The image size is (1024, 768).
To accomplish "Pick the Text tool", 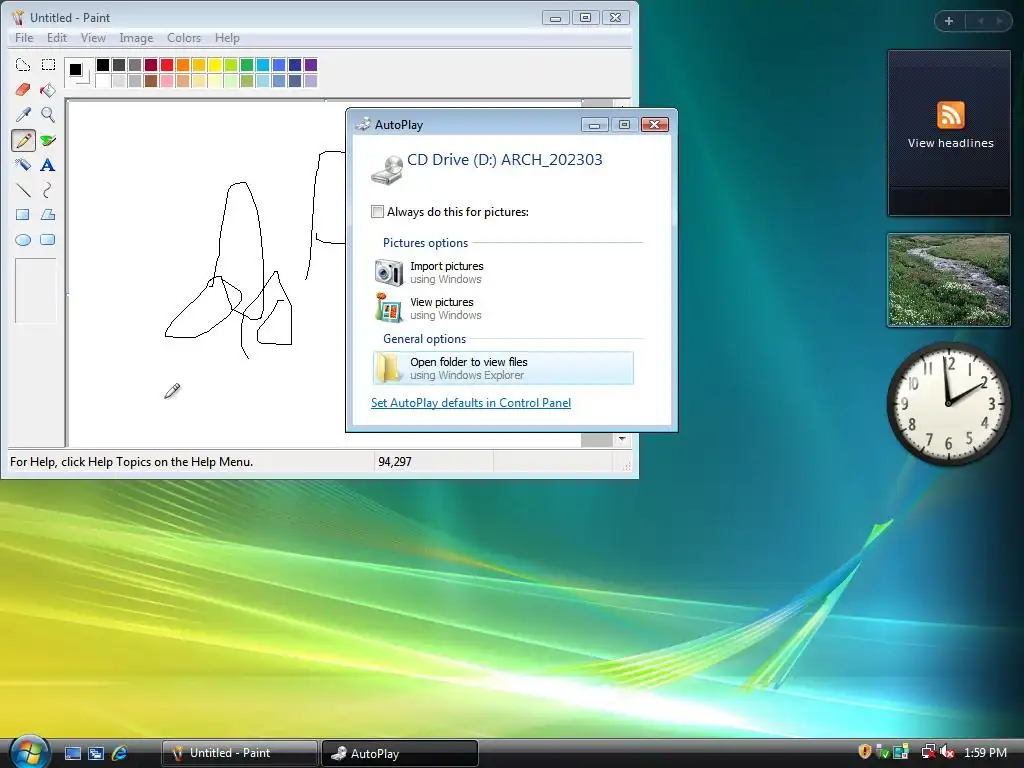I will [48, 165].
